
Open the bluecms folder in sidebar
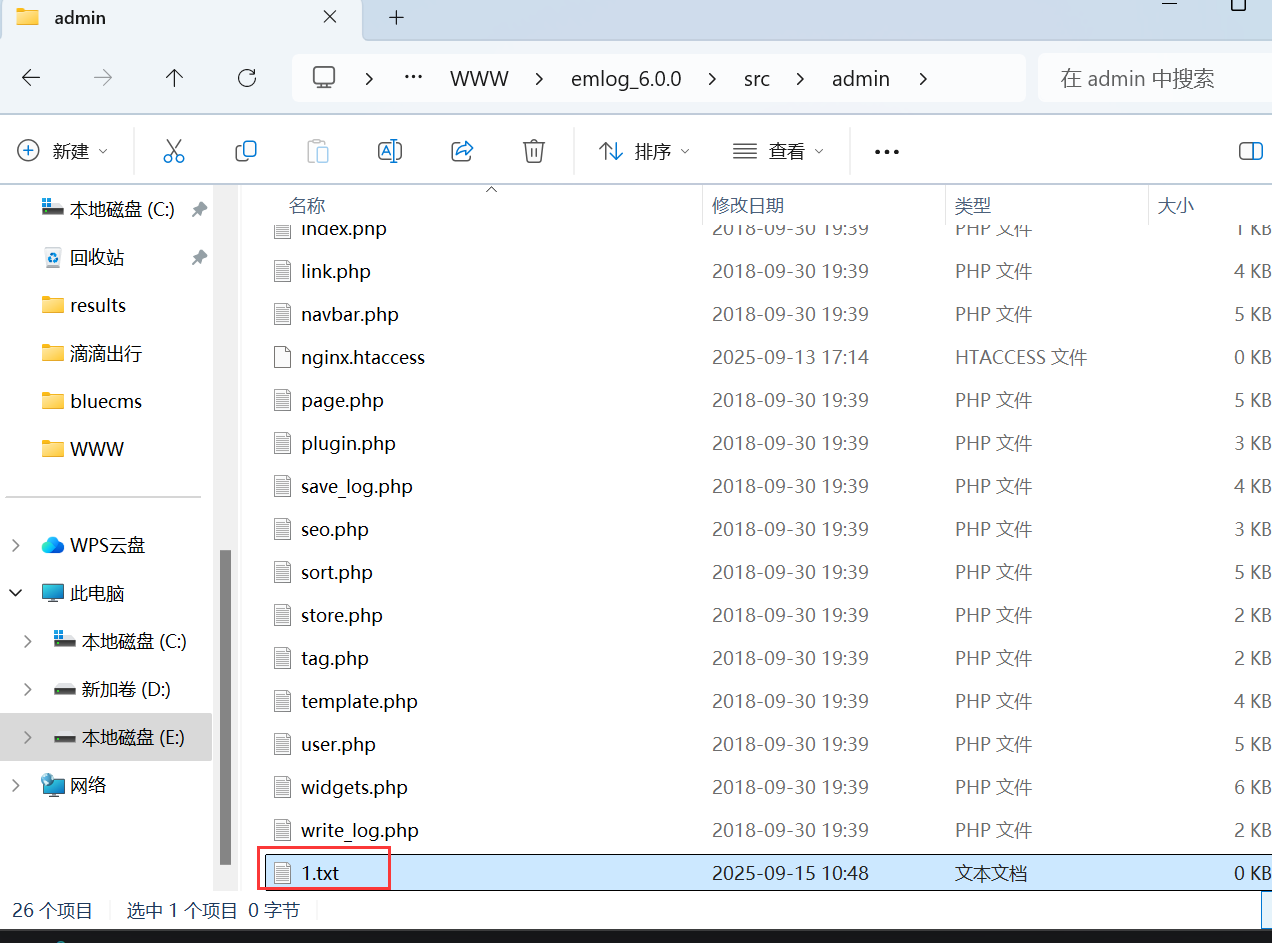pos(106,402)
